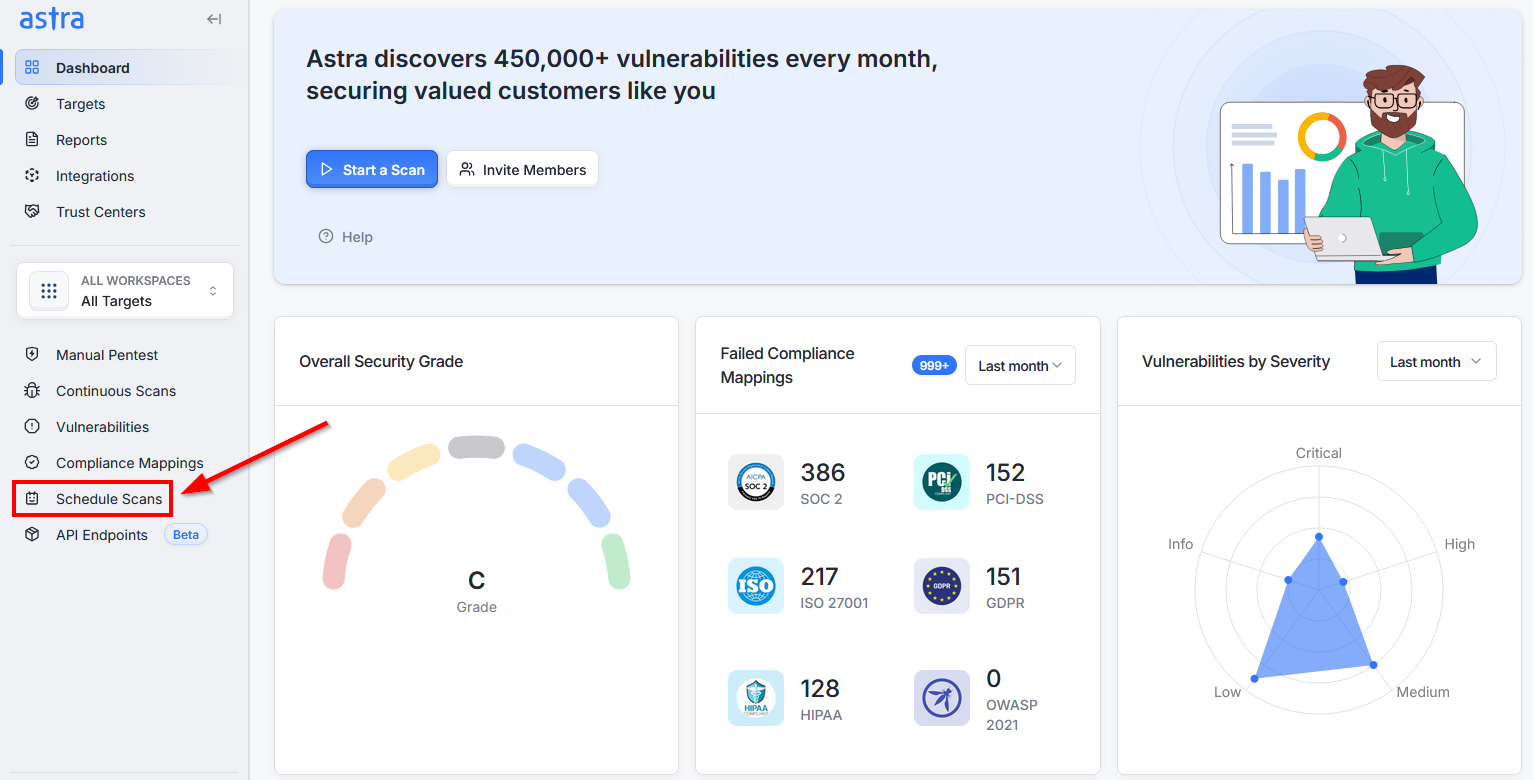Click the Astra logo
The image size is (1533, 780).
(52, 19)
